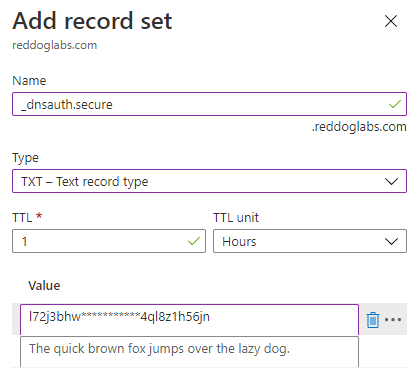This screenshot has height=382, width=417.
Task: Click the TTL label with required asterisk
Action: (x=27, y=217)
